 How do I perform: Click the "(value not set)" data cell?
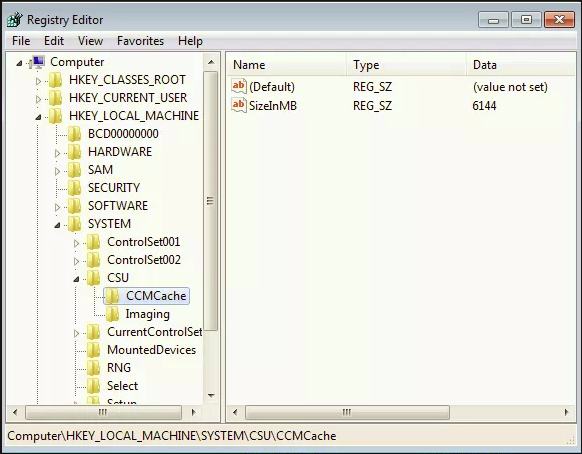pos(510,87)
